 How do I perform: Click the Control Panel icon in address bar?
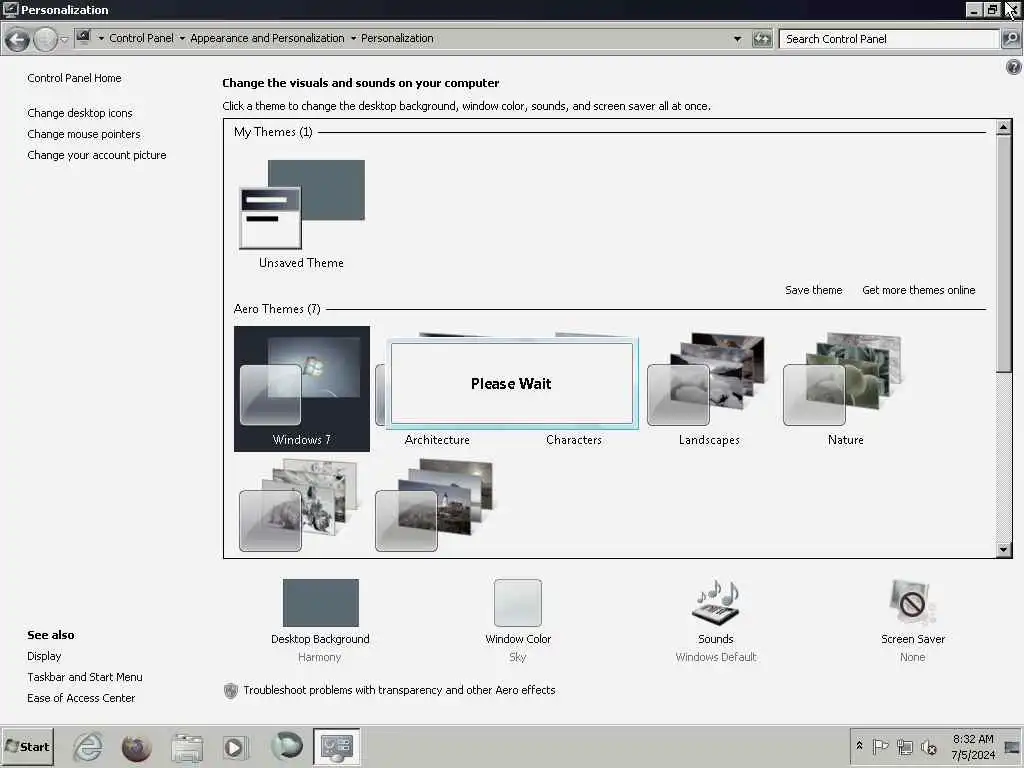click(x=83, y=38)
